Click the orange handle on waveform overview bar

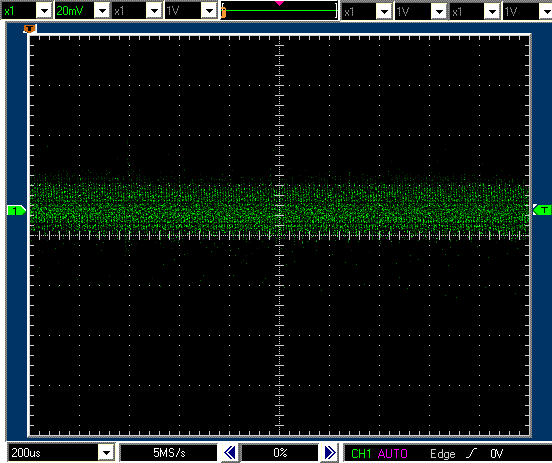[223, 13]
